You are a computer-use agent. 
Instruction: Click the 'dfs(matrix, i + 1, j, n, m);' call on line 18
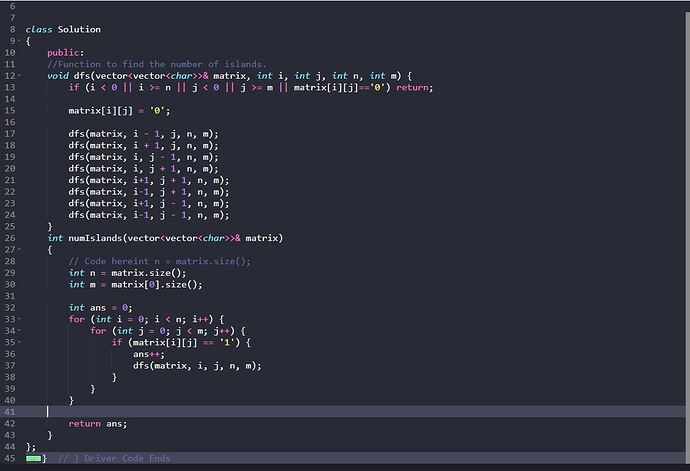pyautogui.click(x=143, y=145)
